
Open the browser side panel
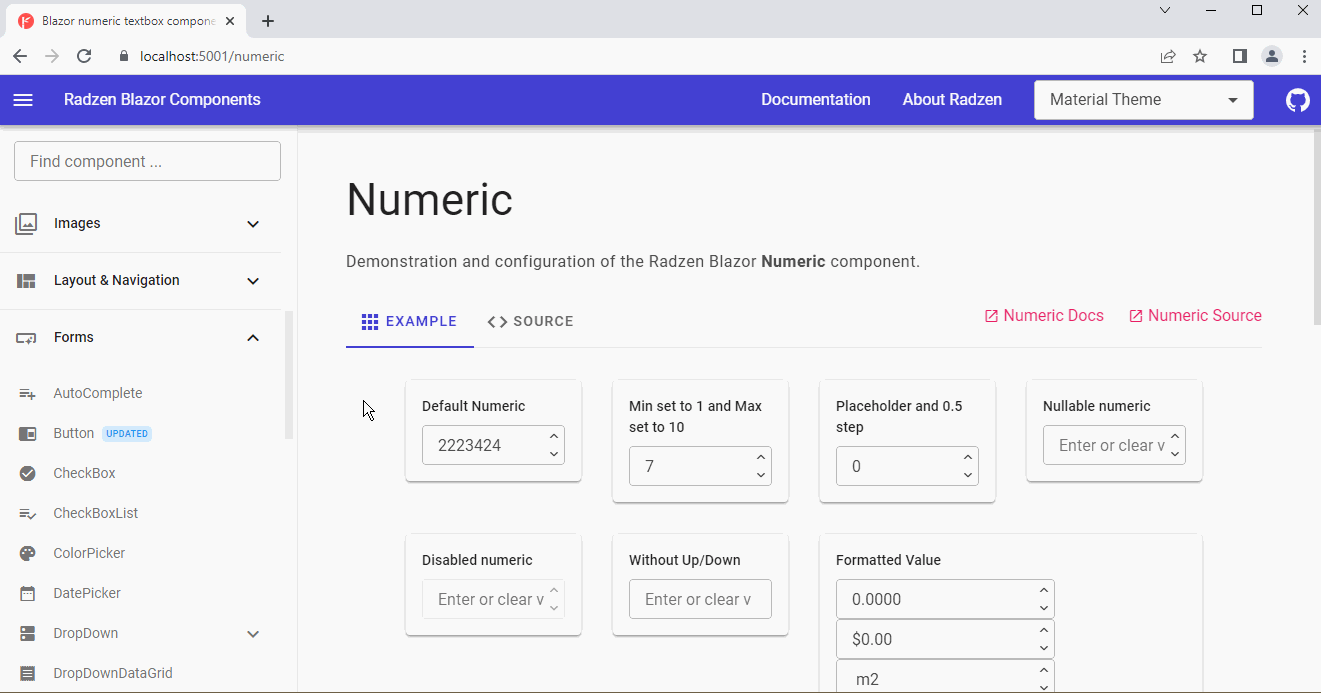[x=1239, y=56]
